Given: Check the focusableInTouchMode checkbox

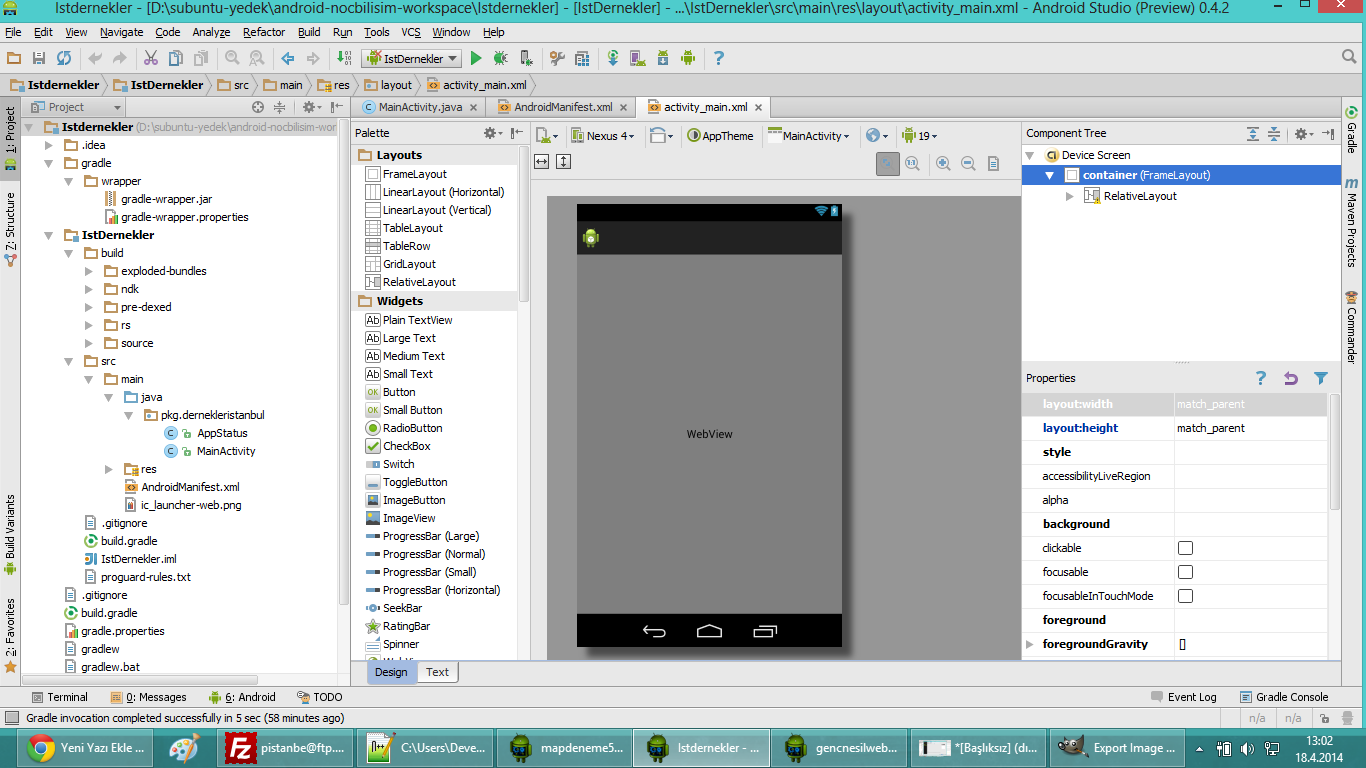Looking at the screenshot, I should (x=1185, y=596).
